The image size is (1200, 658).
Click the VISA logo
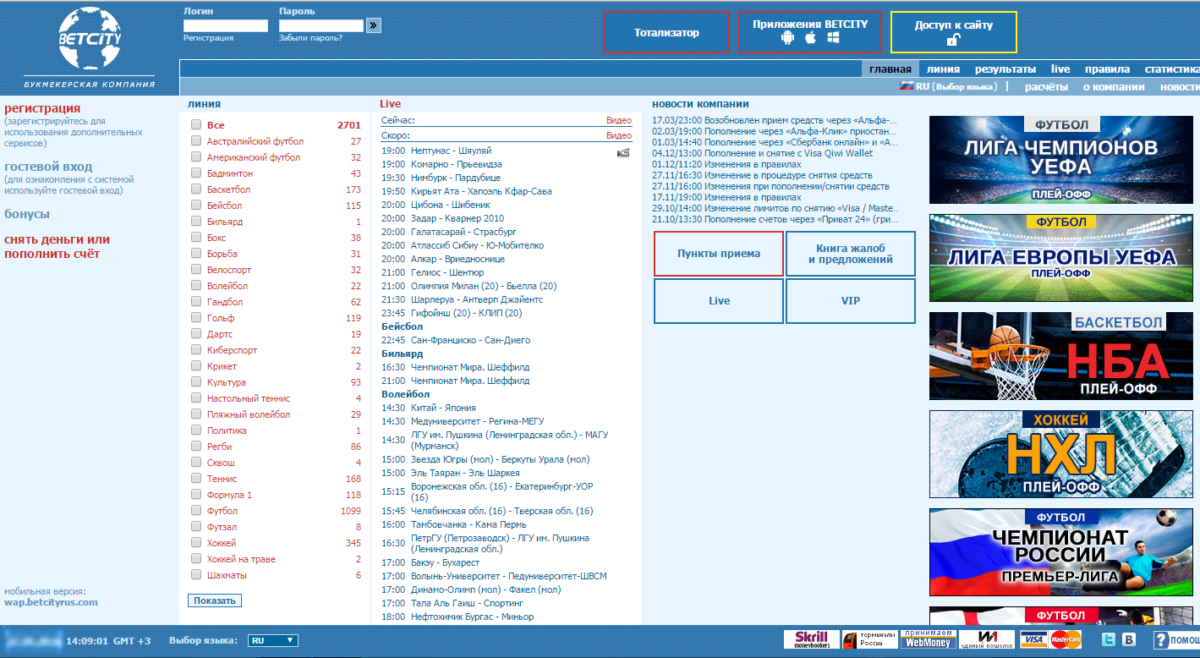(x=1034, y=639)
